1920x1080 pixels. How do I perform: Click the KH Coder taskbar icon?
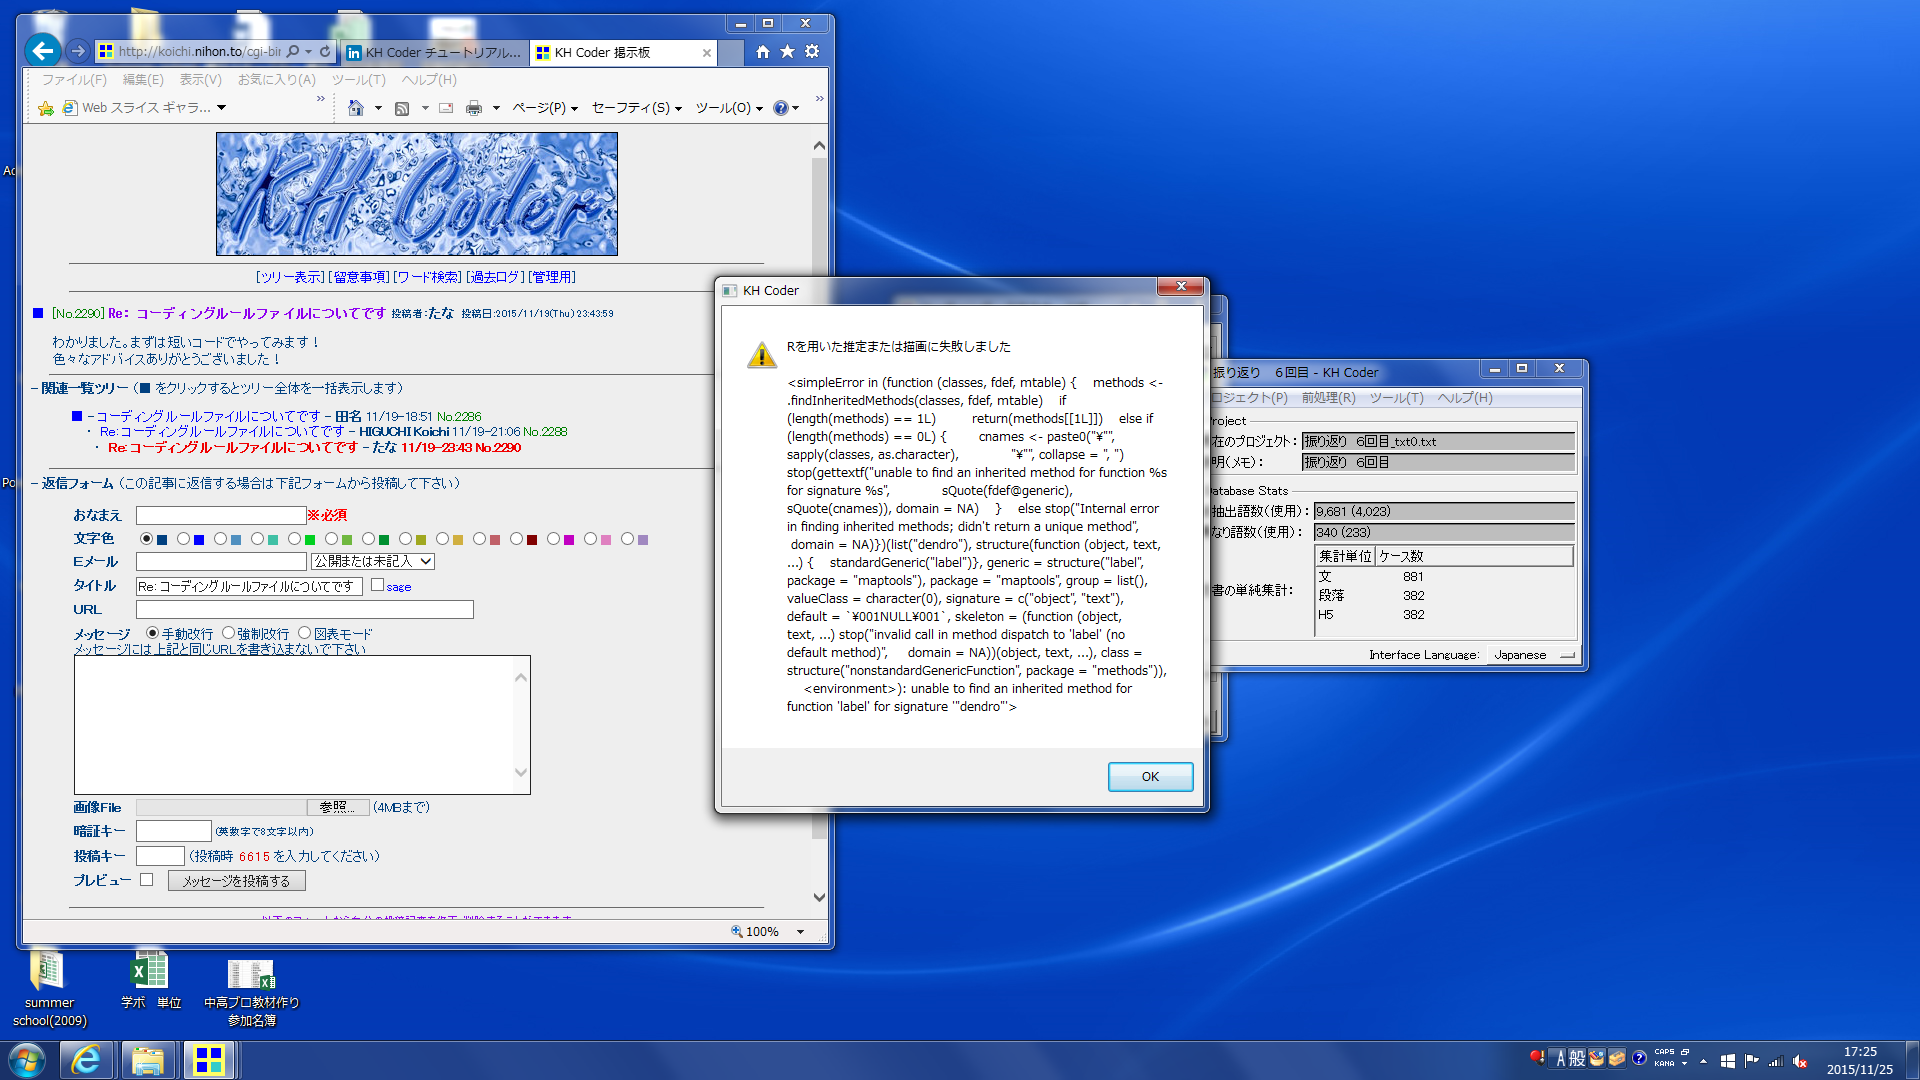(209, 1060)
